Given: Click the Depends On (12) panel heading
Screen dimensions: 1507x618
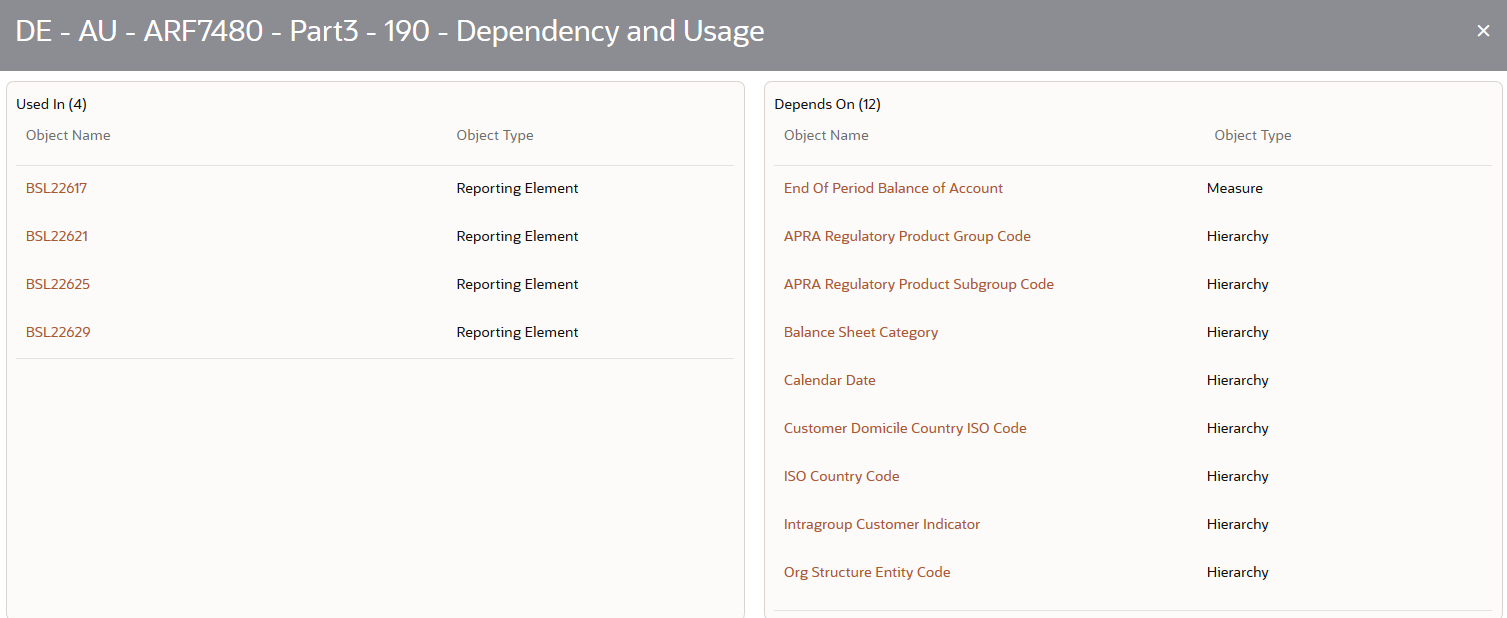Looking at the screenshot, I should coord(826,103).
